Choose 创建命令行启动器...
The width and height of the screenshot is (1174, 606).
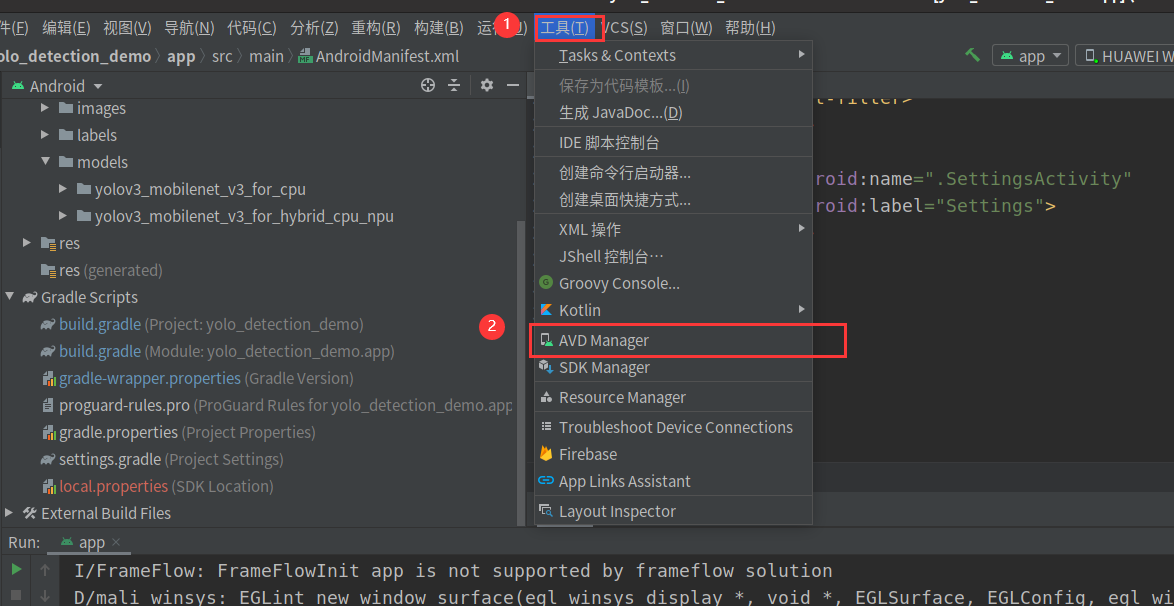point(673,173)
